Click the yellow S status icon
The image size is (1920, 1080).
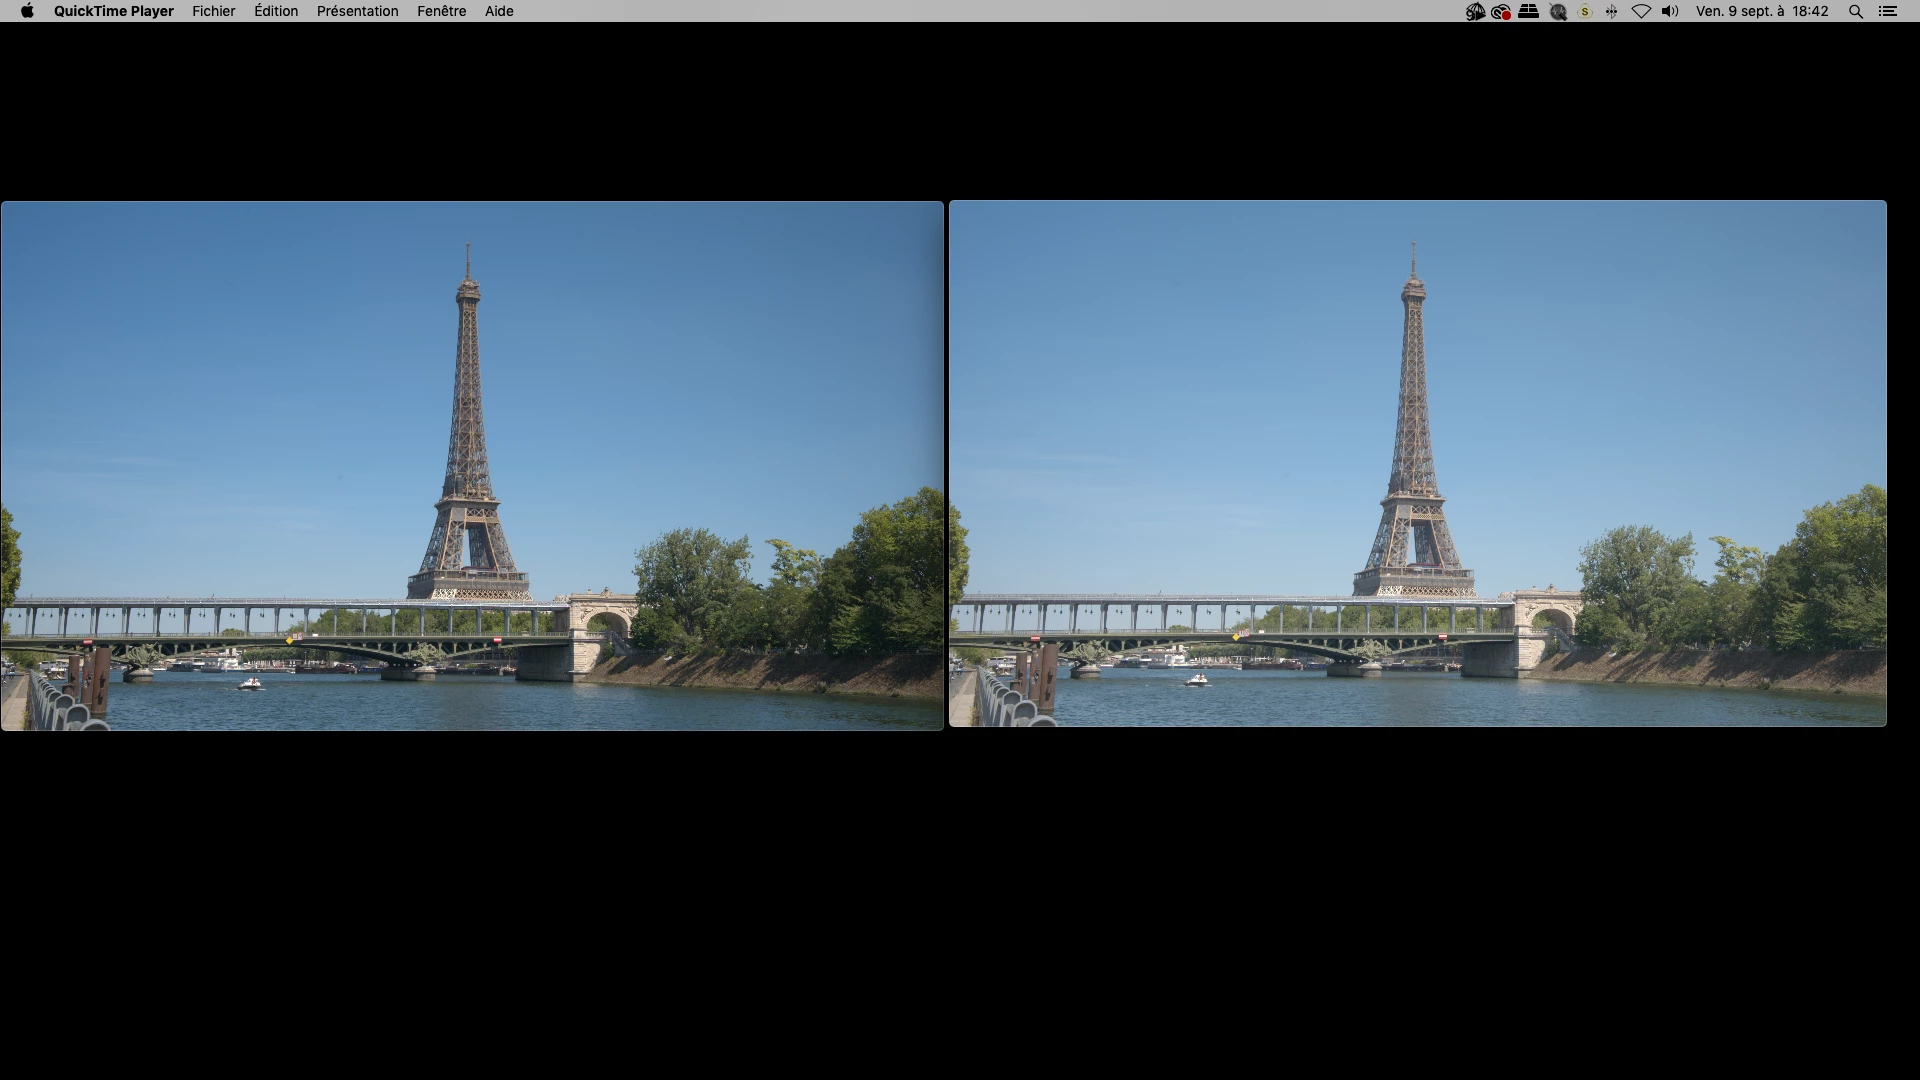(1585, 11)
